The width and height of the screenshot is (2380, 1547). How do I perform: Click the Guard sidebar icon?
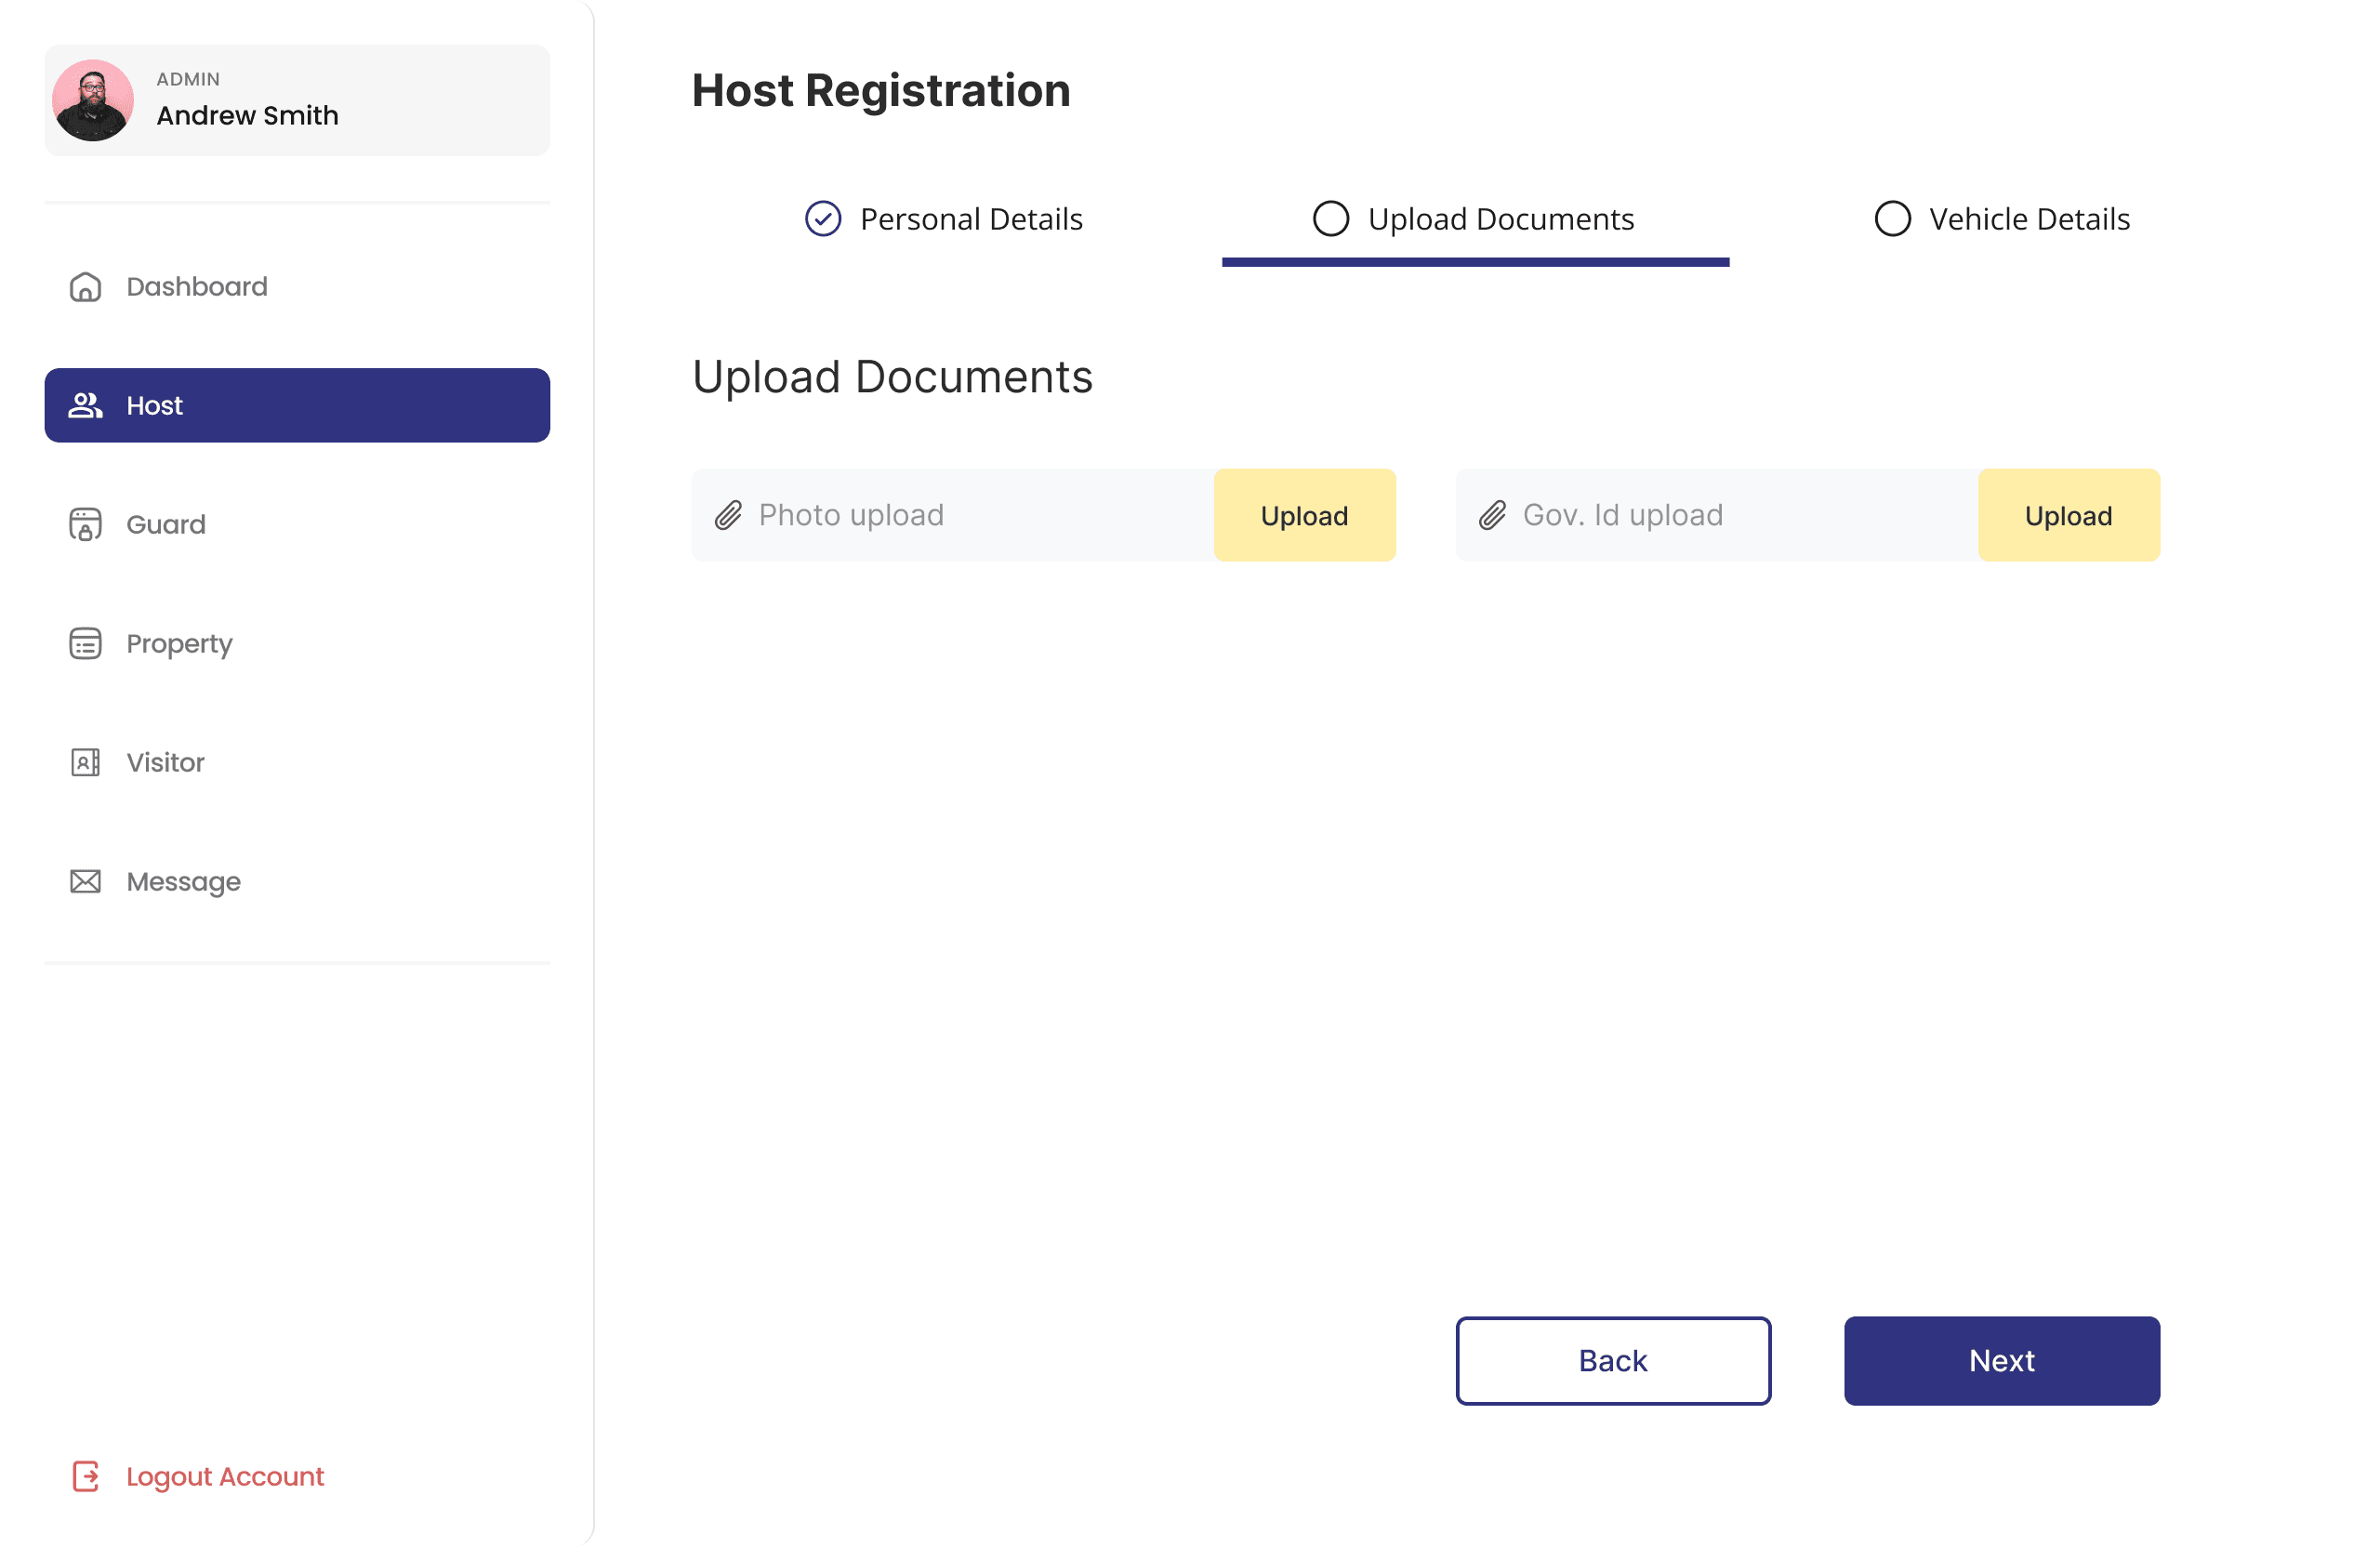[85, 524]
